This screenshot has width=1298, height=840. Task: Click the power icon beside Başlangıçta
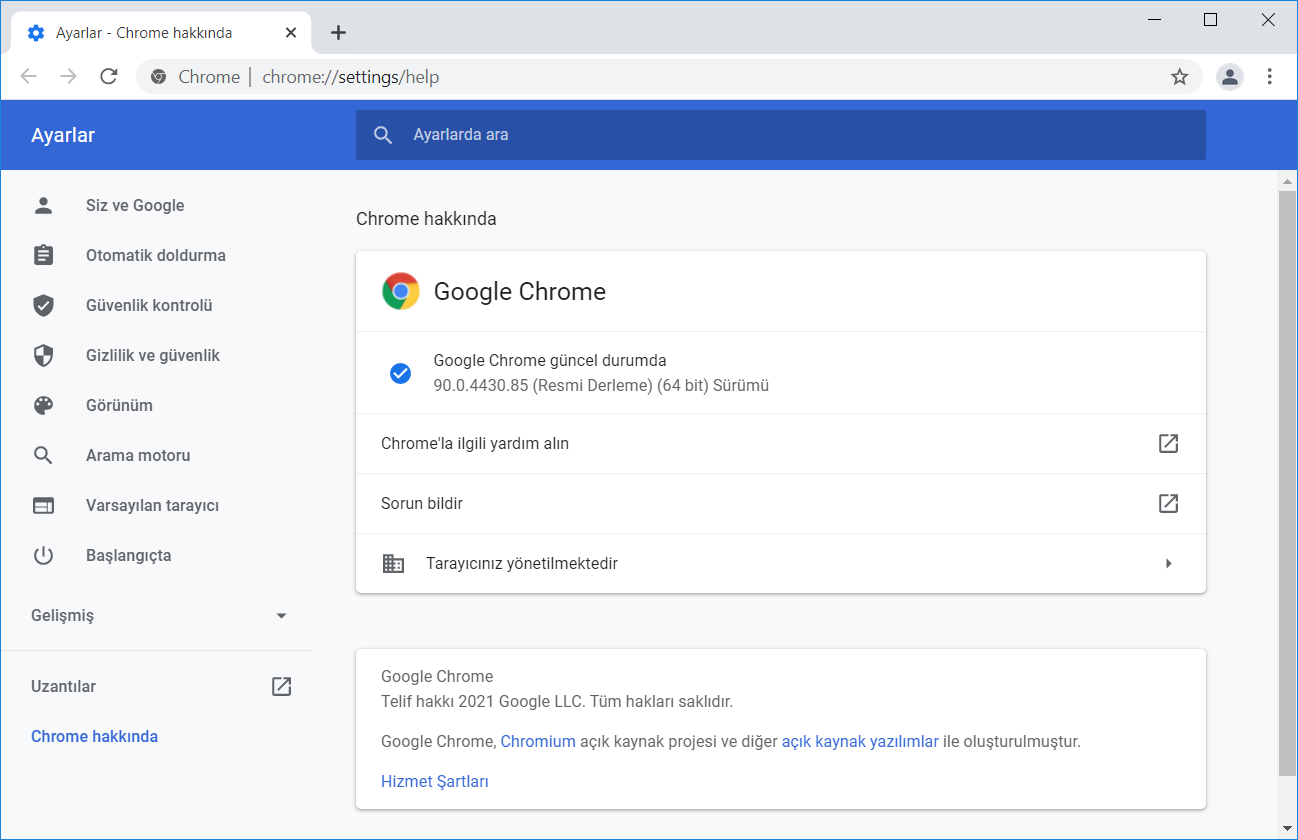coord(43,555)
